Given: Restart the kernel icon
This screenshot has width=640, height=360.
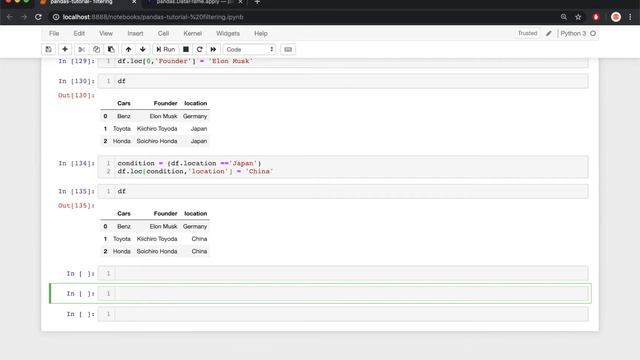Looking at the screenshot, I should [x=200, y=49].
